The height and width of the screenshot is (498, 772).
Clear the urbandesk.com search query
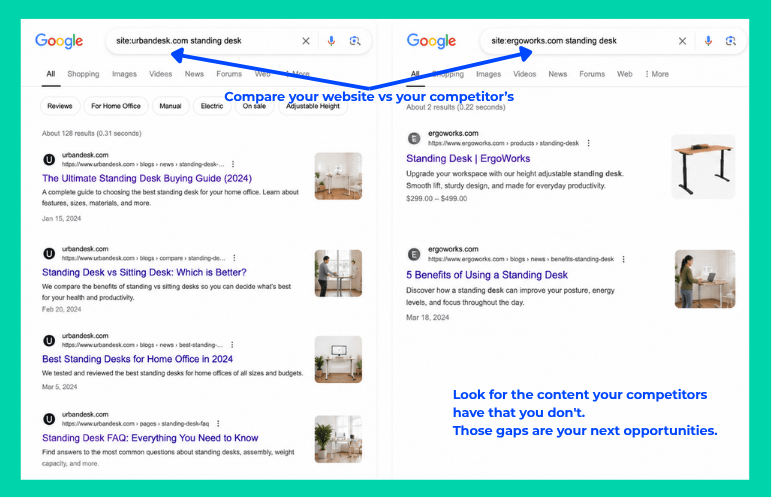coord(306,41)
